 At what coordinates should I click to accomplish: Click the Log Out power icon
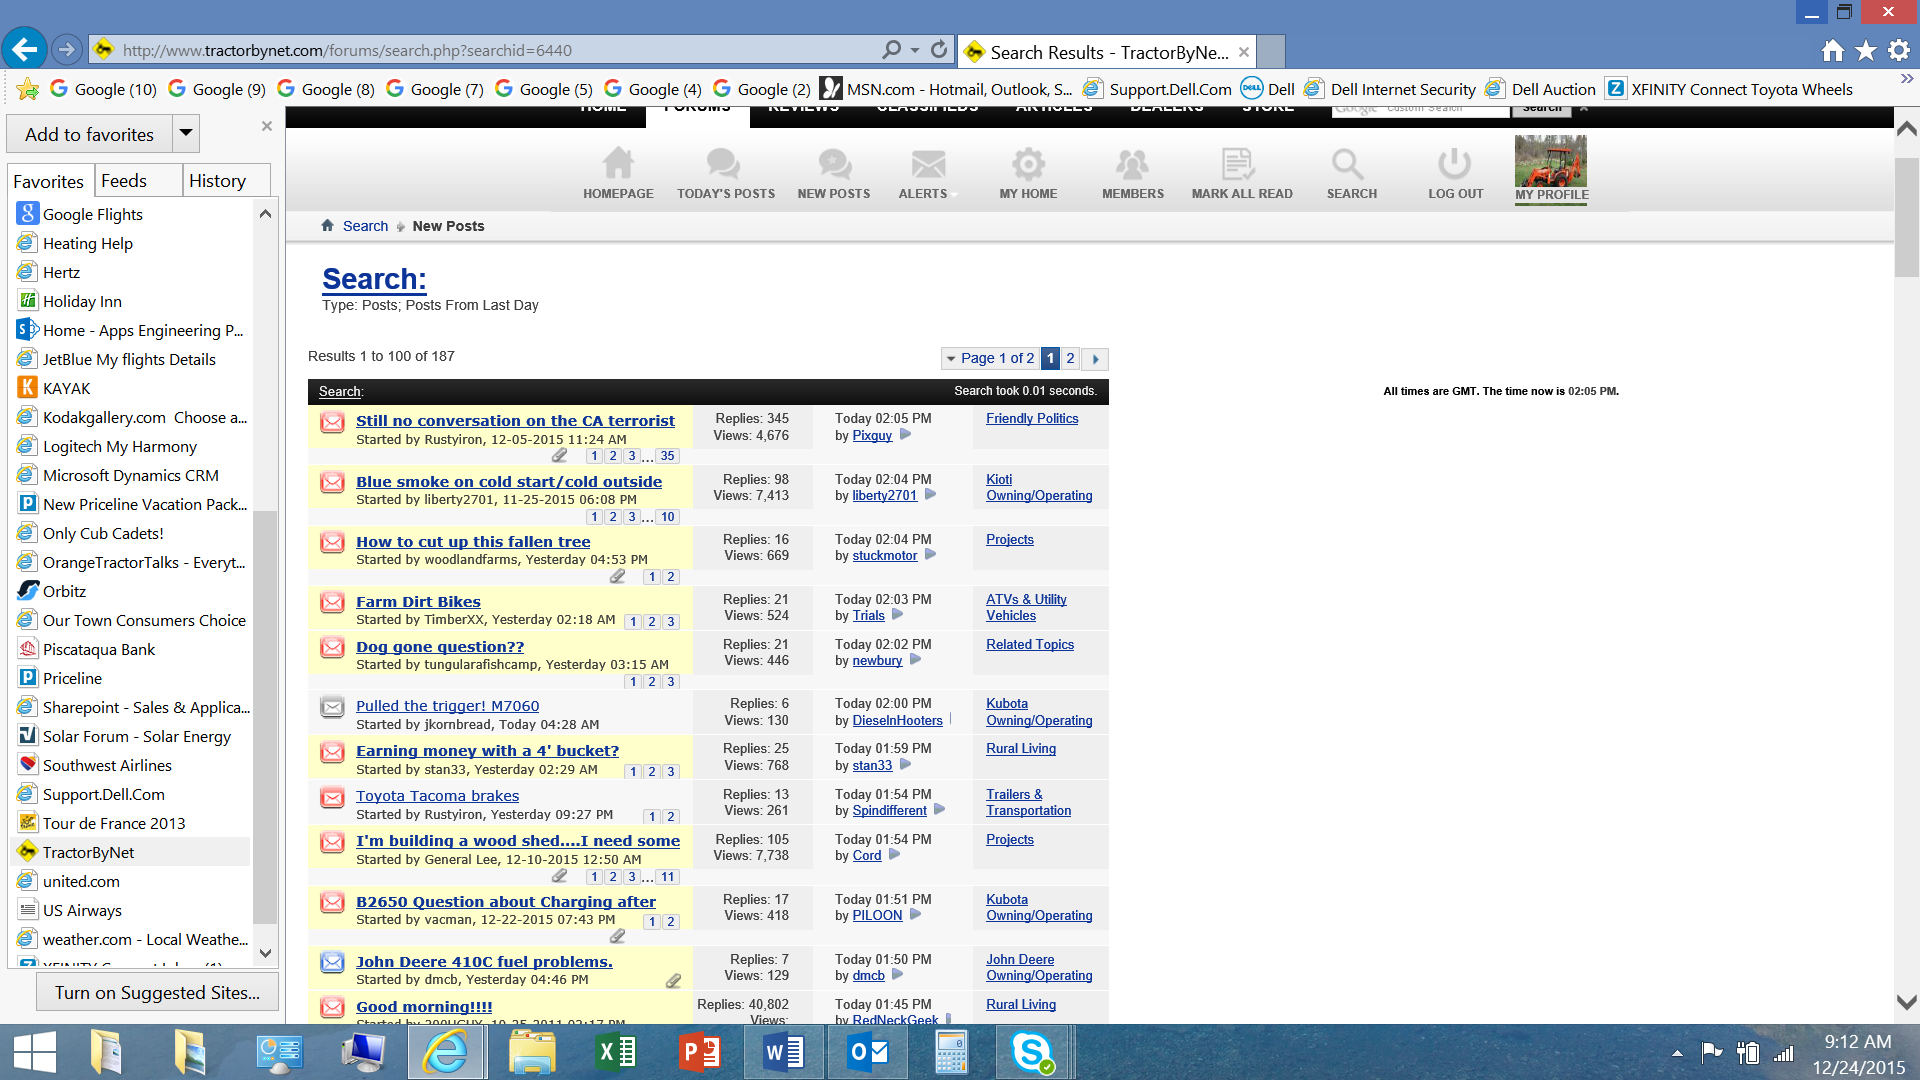click(1454, 164)
